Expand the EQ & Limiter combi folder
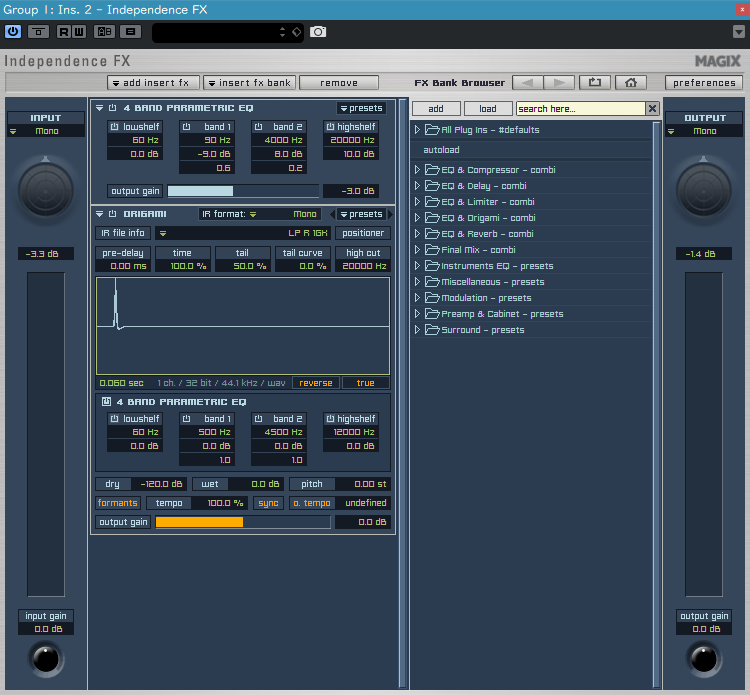 (417, 202)
